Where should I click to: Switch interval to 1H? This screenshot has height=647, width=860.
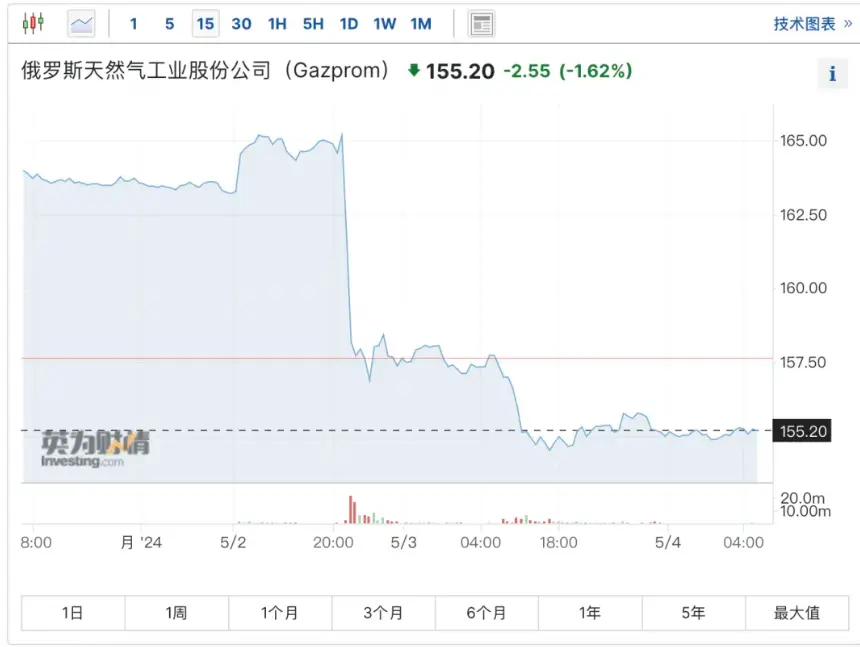coord(277,23)
